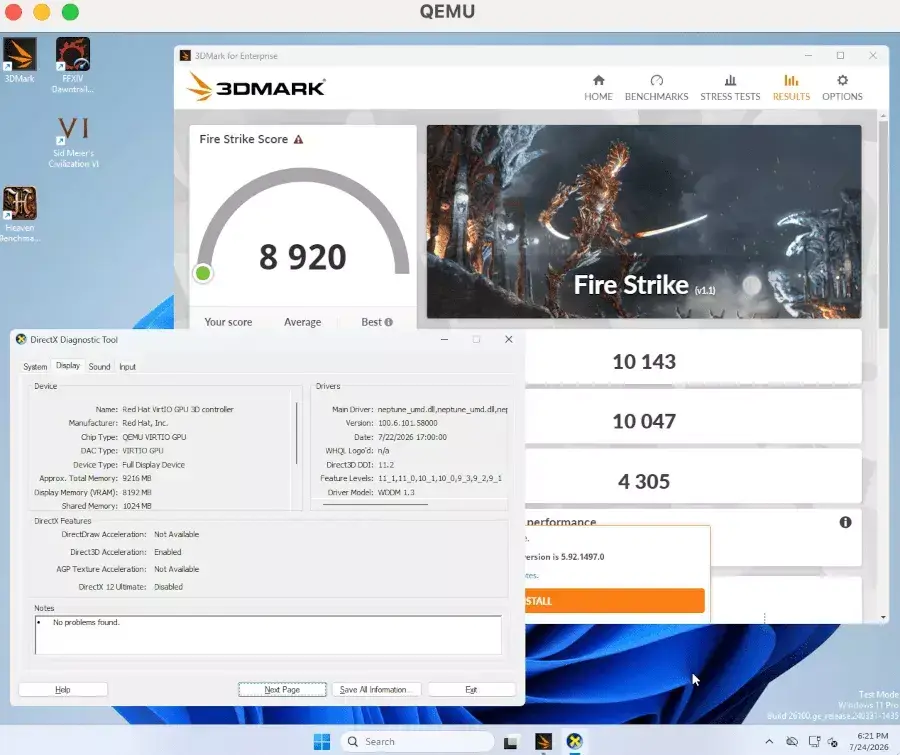Click the Your score label
Screen dimensions: 900x755
click(x=228, y=322)
